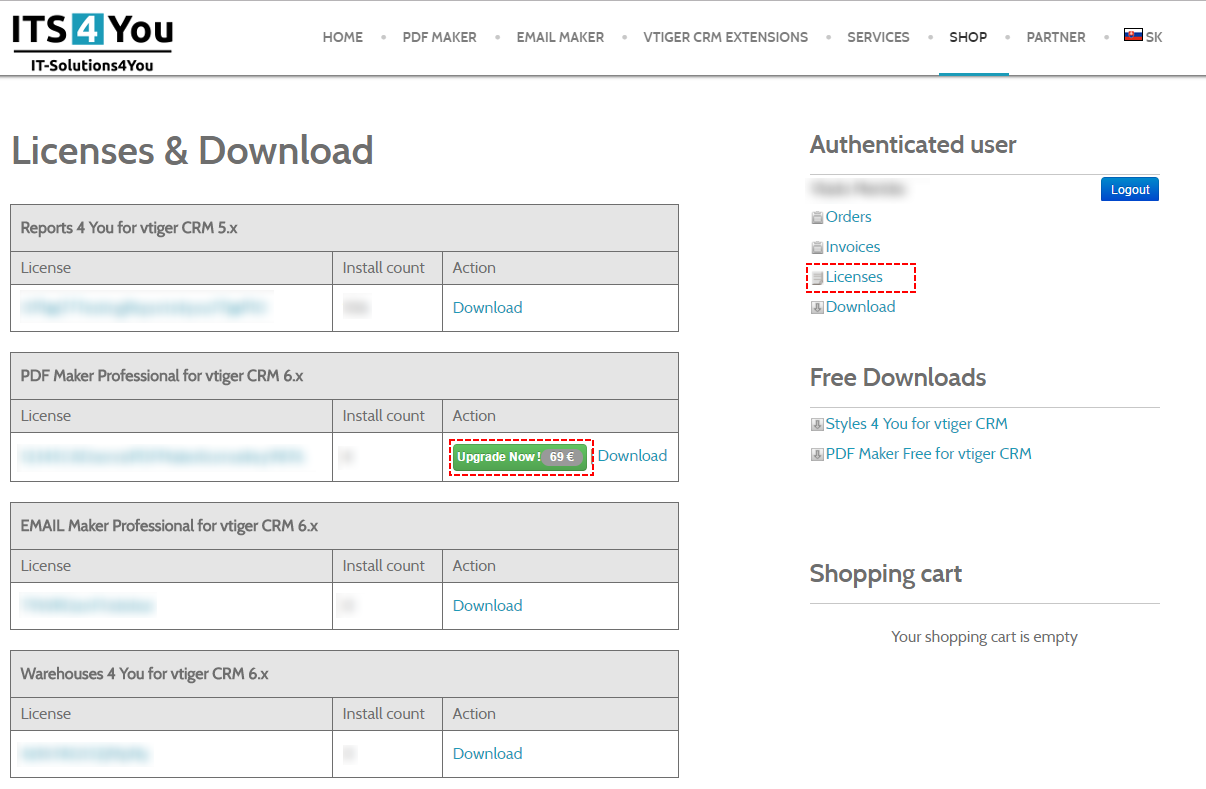Go to the HOME menu
This screenshot has height=789, width=1206.
[343, 37]
